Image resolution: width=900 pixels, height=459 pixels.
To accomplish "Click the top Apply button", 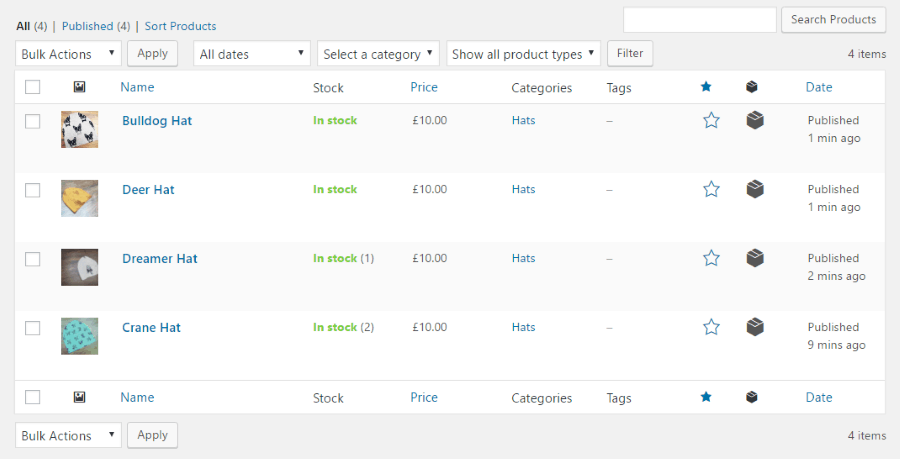I will [152, 53].
